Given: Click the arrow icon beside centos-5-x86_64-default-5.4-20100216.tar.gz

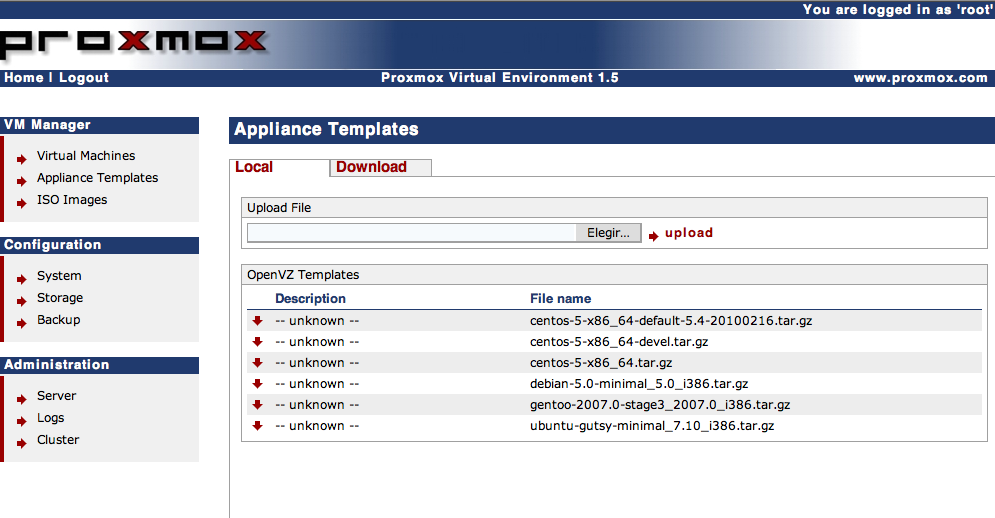Looking at the screenshot, I should coord(257,321).
